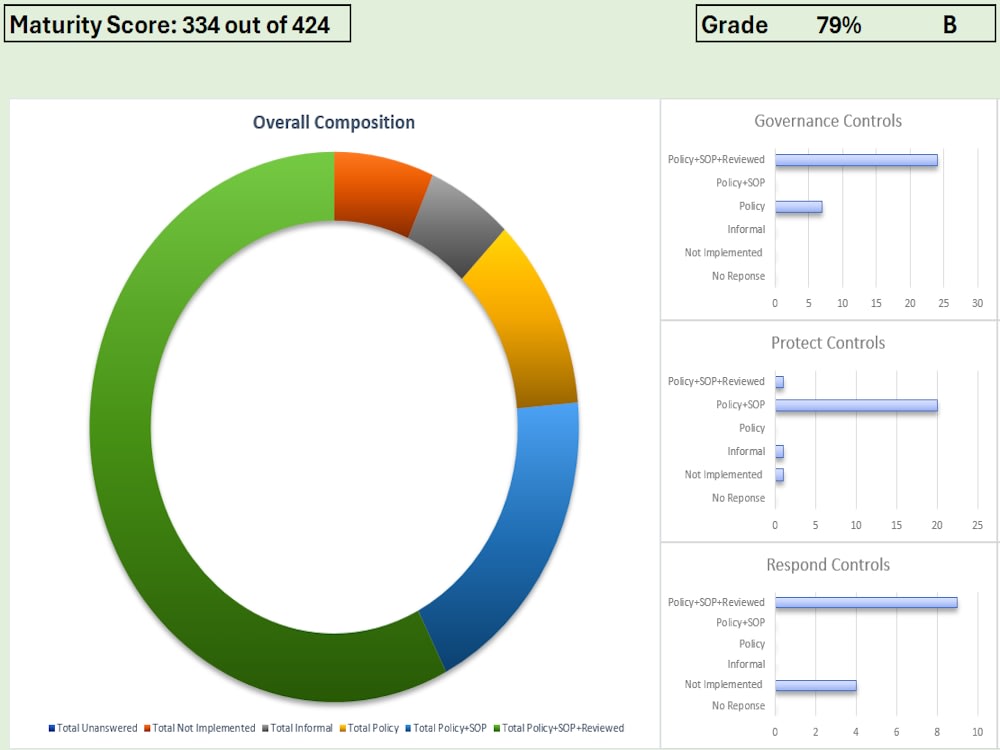
Task: Click the Informal axis label in Governance Controls
Action: [748, 229]
